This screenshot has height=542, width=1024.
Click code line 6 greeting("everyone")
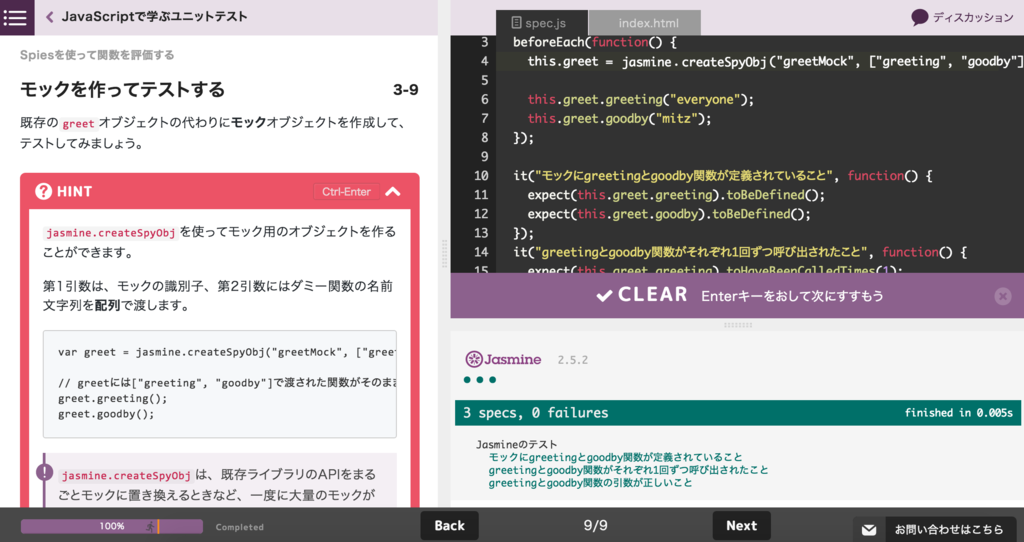pyautogui.click(x=641, y=99)
